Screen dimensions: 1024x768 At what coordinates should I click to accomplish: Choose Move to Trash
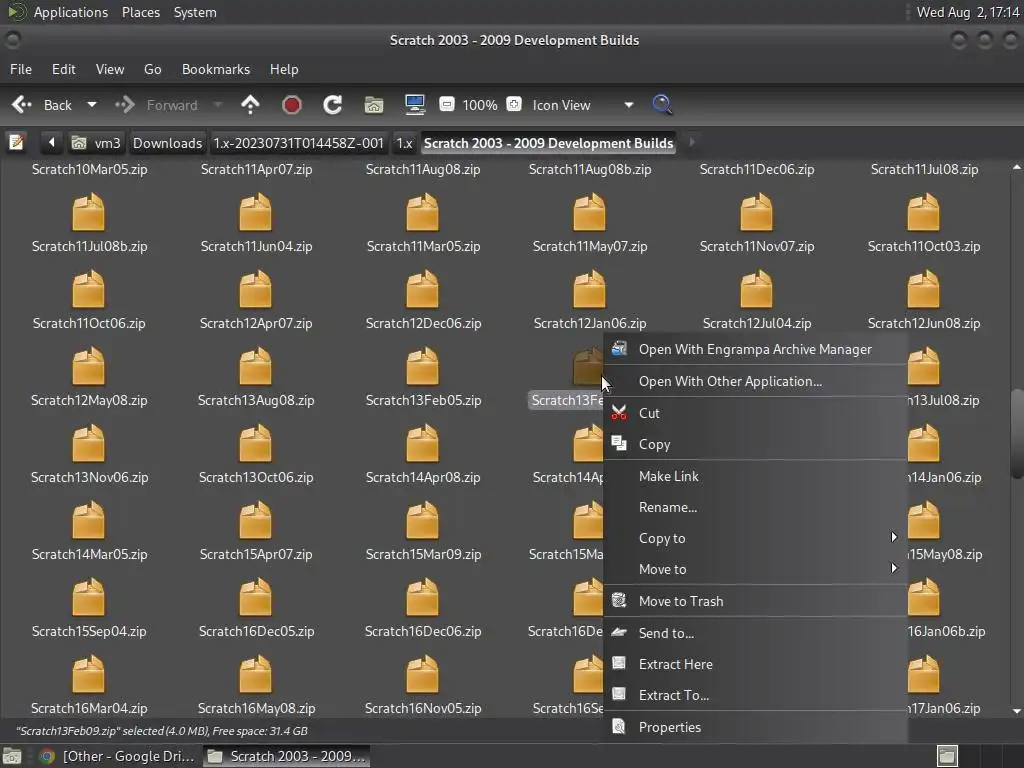coord(756,601)
